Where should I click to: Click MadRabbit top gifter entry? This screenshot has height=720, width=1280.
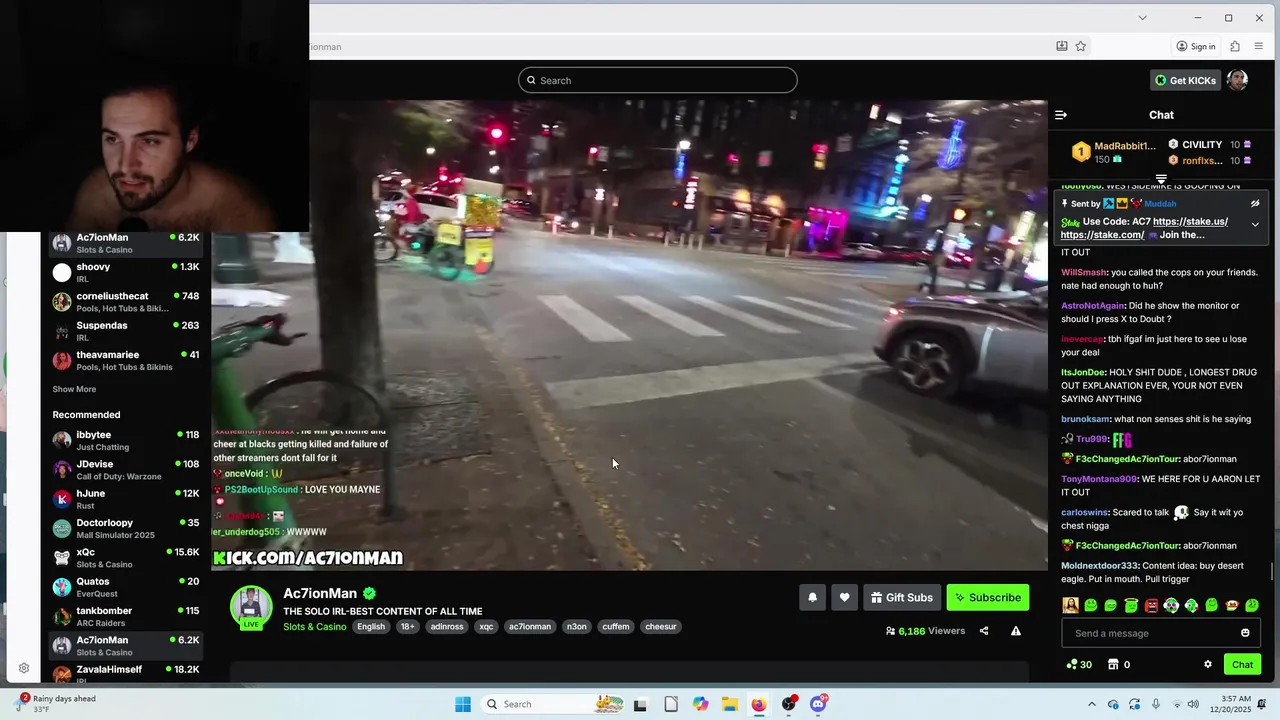(1113, 152)
